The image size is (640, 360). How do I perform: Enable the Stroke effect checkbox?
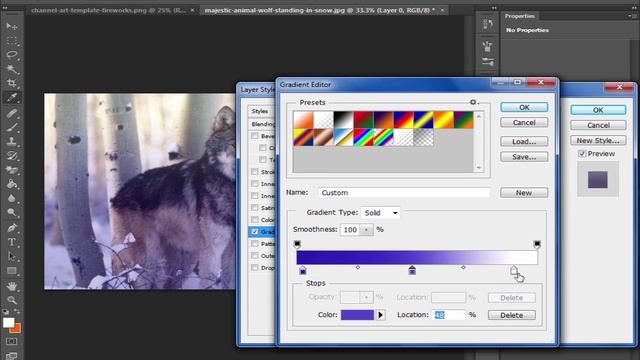click(x=255, y=172)
